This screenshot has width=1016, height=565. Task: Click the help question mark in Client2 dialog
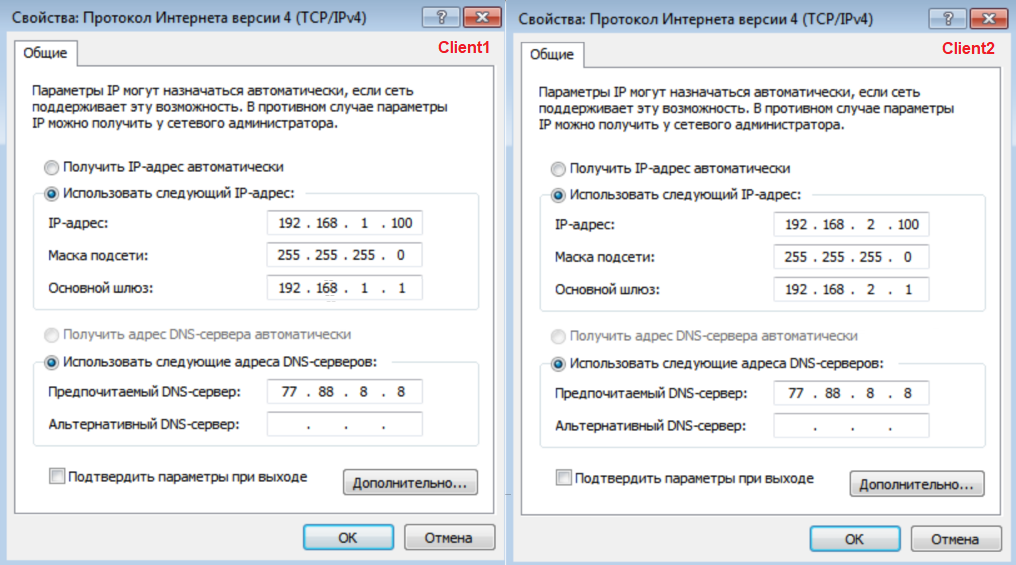click(948, 18)
